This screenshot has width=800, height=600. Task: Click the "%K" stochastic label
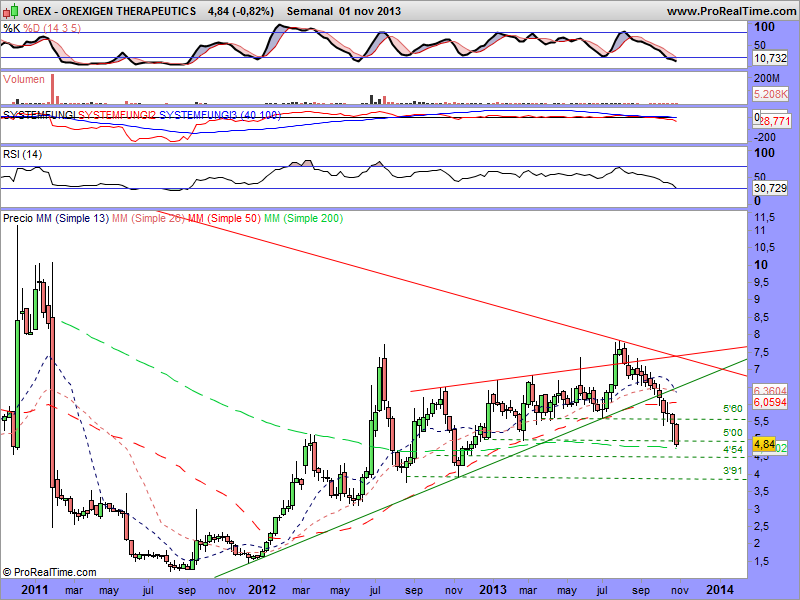[11, 28]
